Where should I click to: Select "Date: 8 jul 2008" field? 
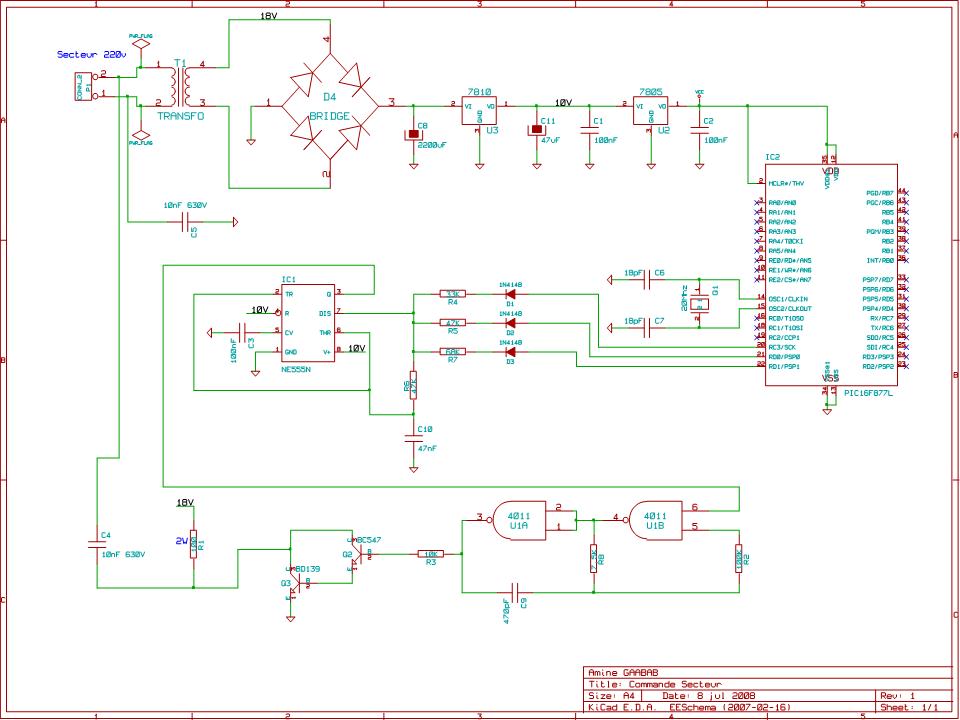(708, 696)
